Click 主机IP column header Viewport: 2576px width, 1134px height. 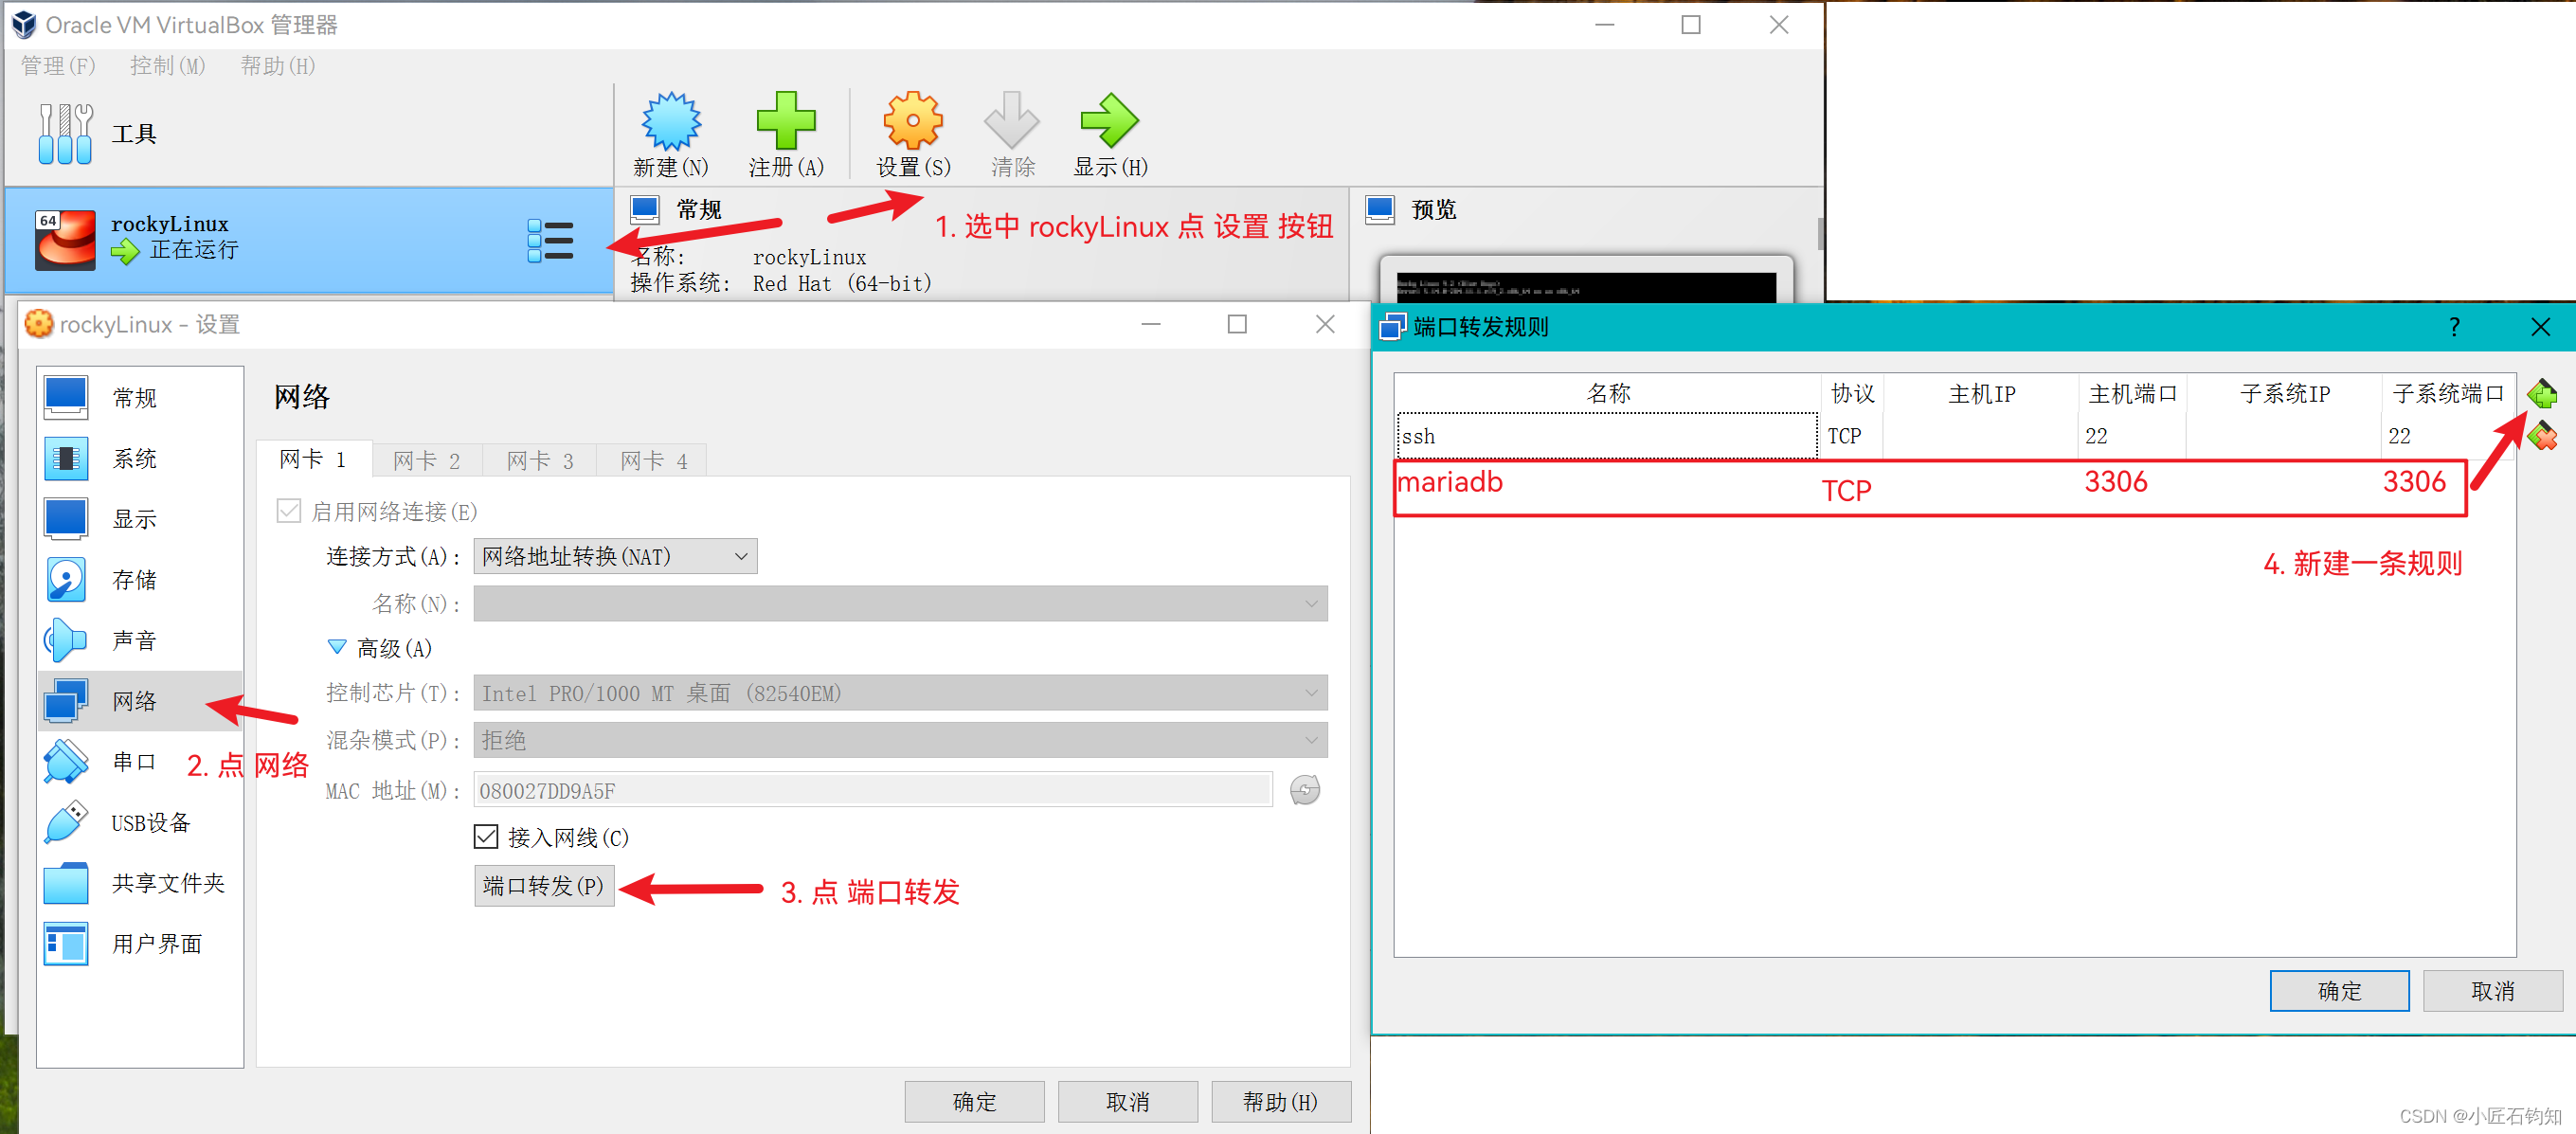pyautogui.click(x=1981, y=394)
